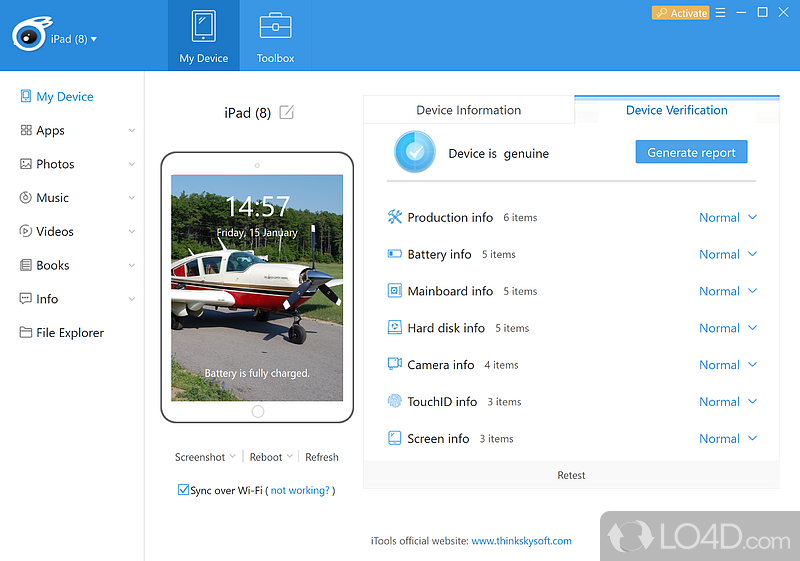Expand TouchID info Normal chevron
The width and height of the screenshot is (800, 561).
[753, 401]
